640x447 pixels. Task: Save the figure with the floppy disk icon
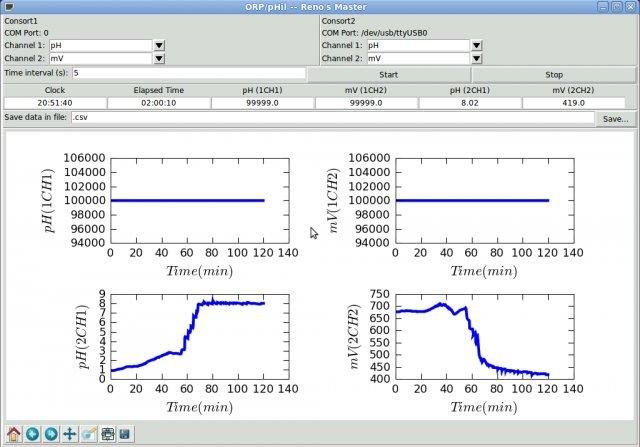point(126,434)
